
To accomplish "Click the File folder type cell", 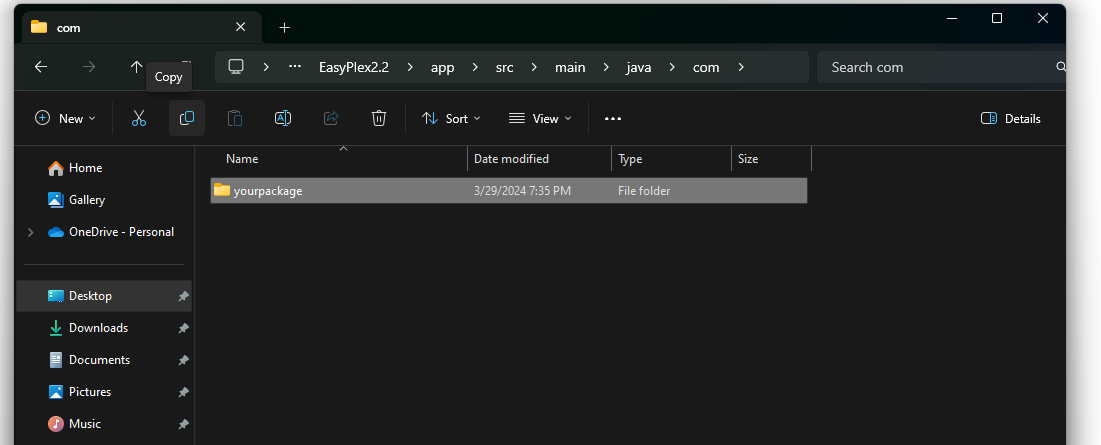I will tap(644, 191).
